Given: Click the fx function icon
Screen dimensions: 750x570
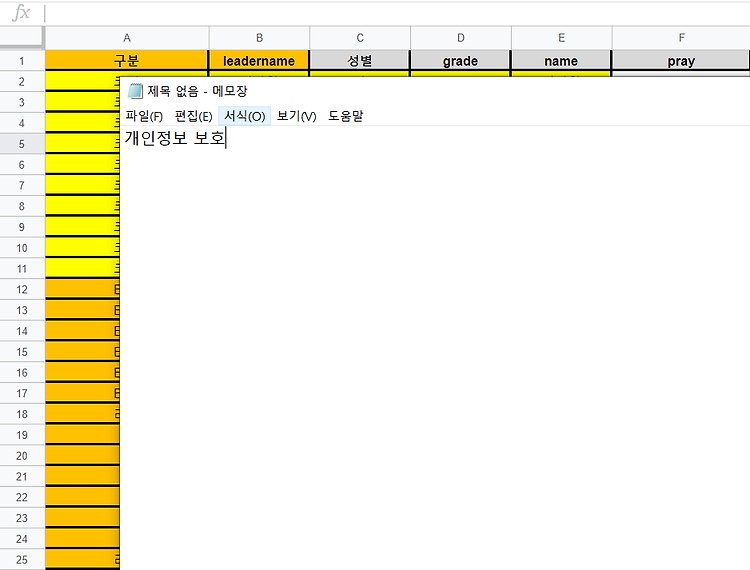Looking at the screenshot, I should click(x=21, y=12).
